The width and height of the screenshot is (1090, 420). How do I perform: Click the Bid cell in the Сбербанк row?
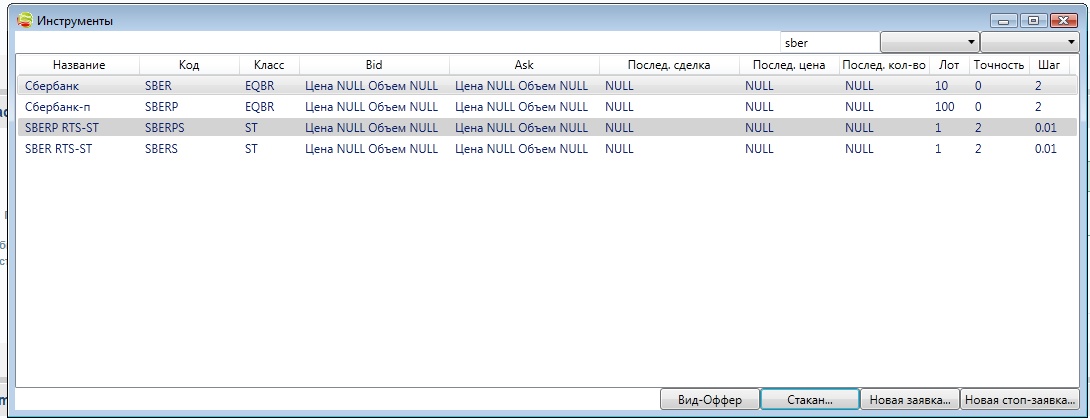point(371,86)
